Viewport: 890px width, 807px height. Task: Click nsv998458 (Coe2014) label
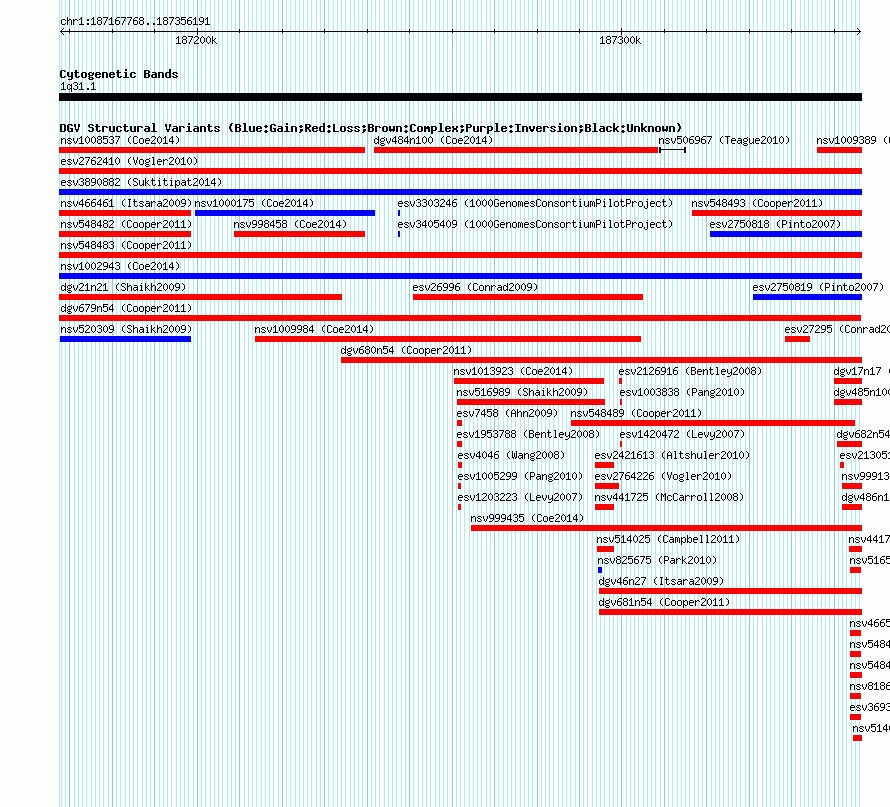pyautogui.click(x=289, y=224)
